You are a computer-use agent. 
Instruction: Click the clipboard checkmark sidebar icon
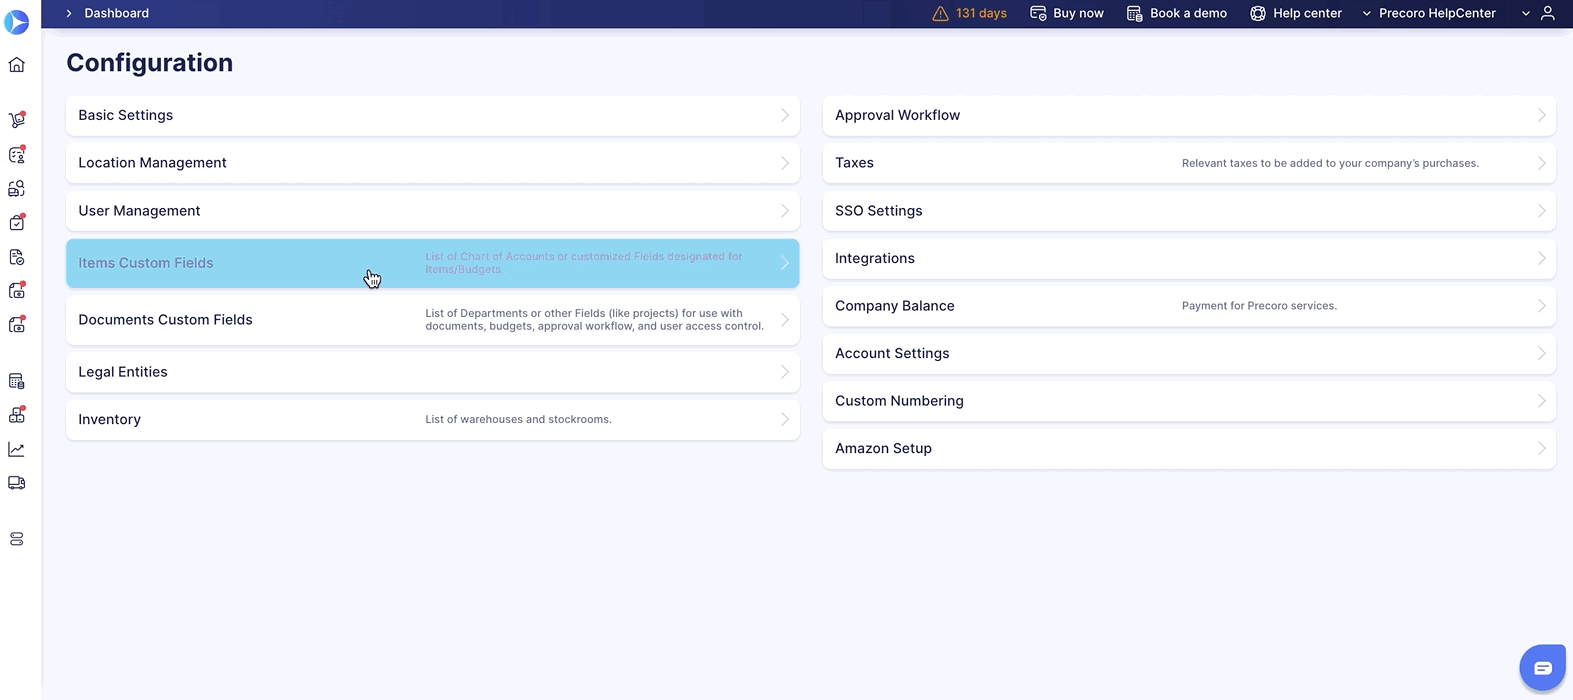17,223
